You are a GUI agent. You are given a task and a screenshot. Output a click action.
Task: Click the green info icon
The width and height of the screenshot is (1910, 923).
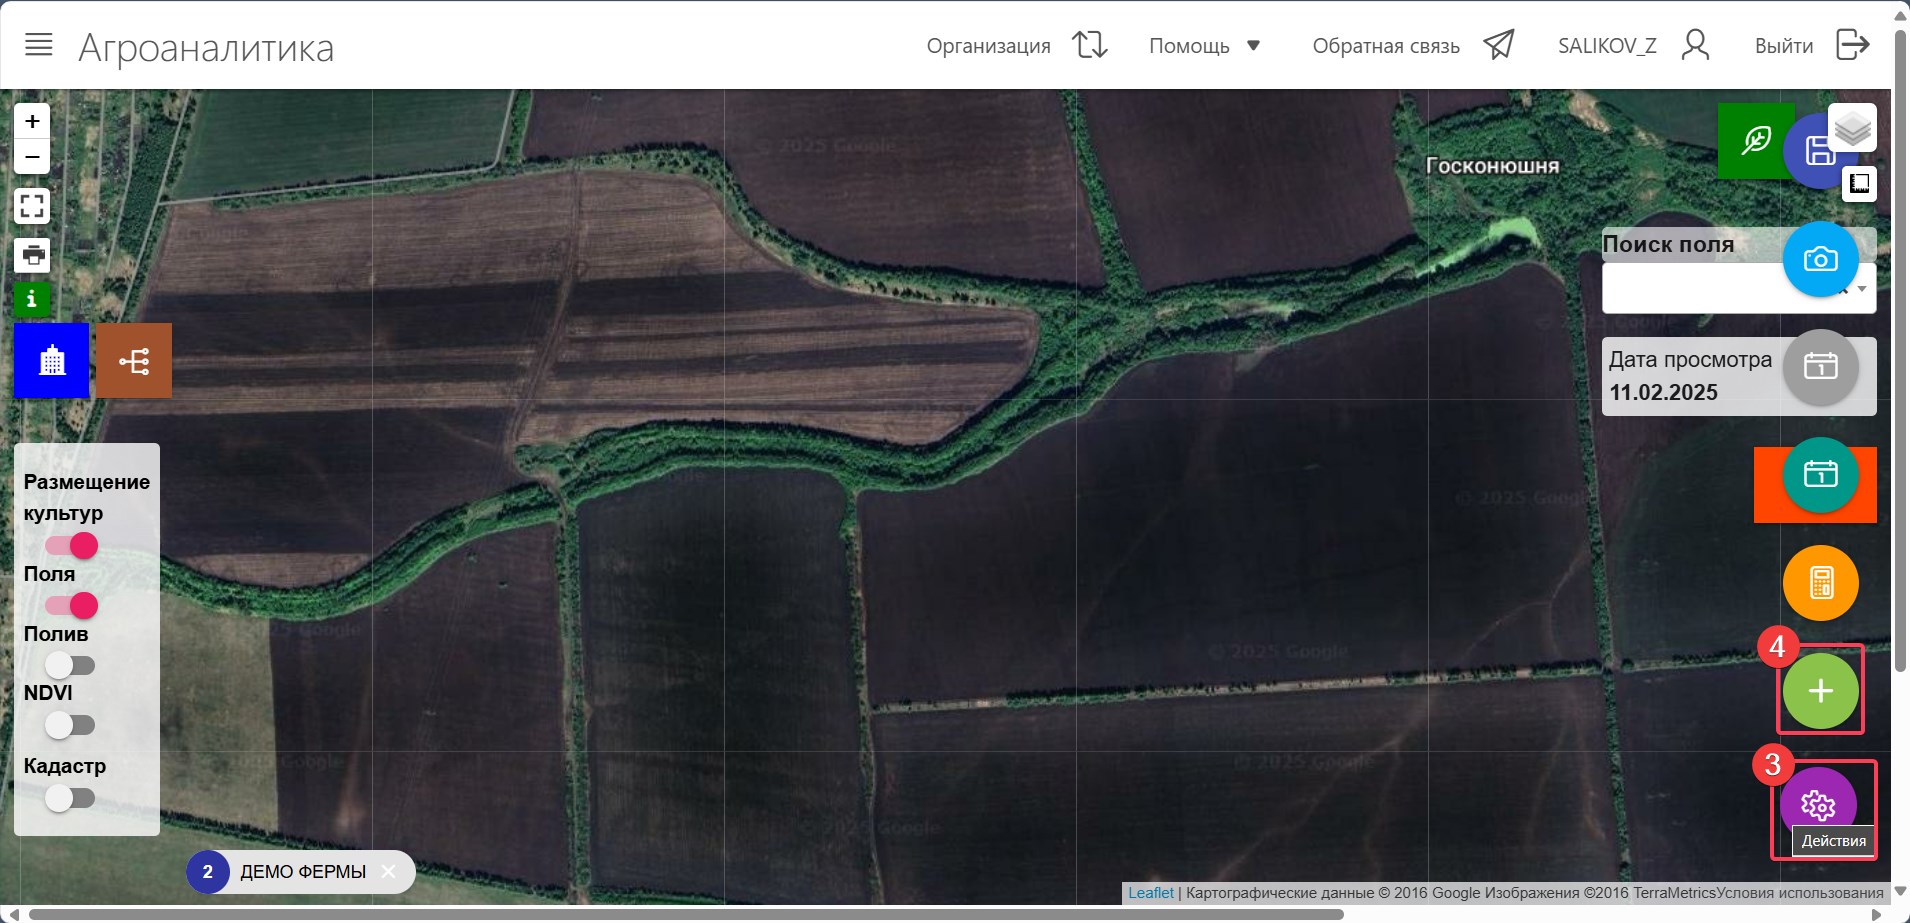[x=32, y=299]
